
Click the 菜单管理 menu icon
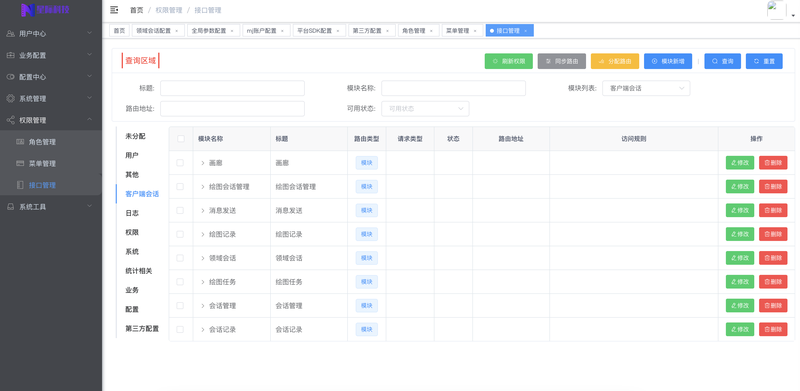click(x=20, y=164)
